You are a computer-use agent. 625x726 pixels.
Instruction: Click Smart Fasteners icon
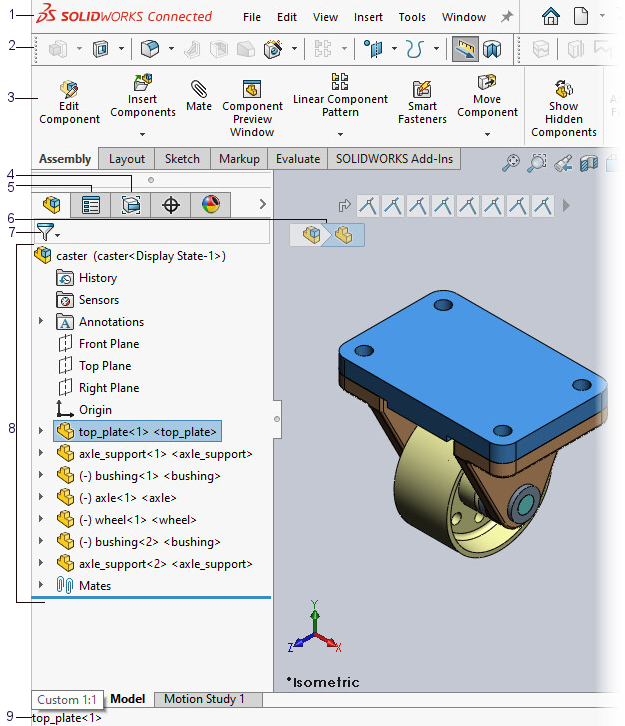(422, 100)
